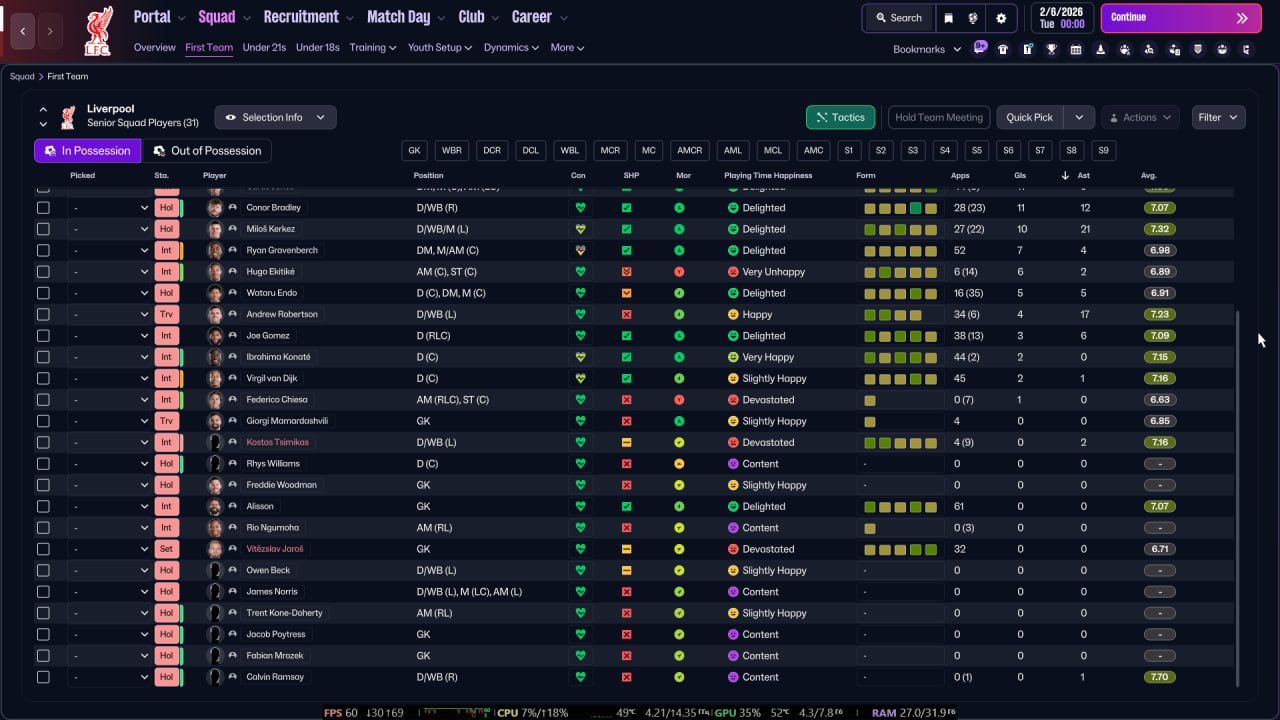Open the Tactics button

[x=841, y=117]
